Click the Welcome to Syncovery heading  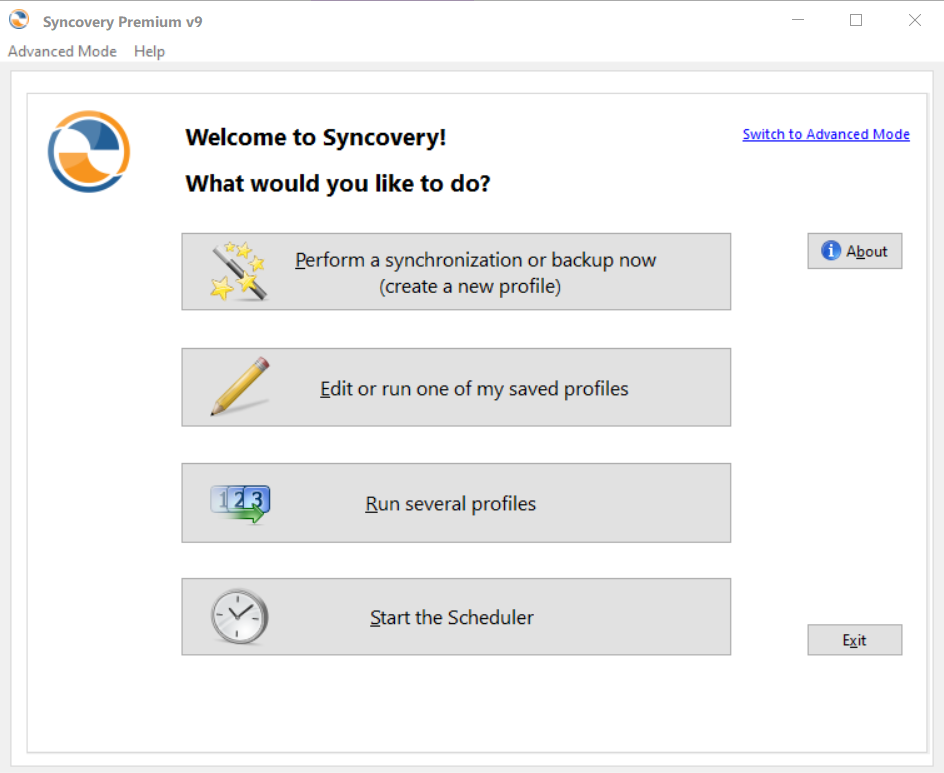pos(316,137)
